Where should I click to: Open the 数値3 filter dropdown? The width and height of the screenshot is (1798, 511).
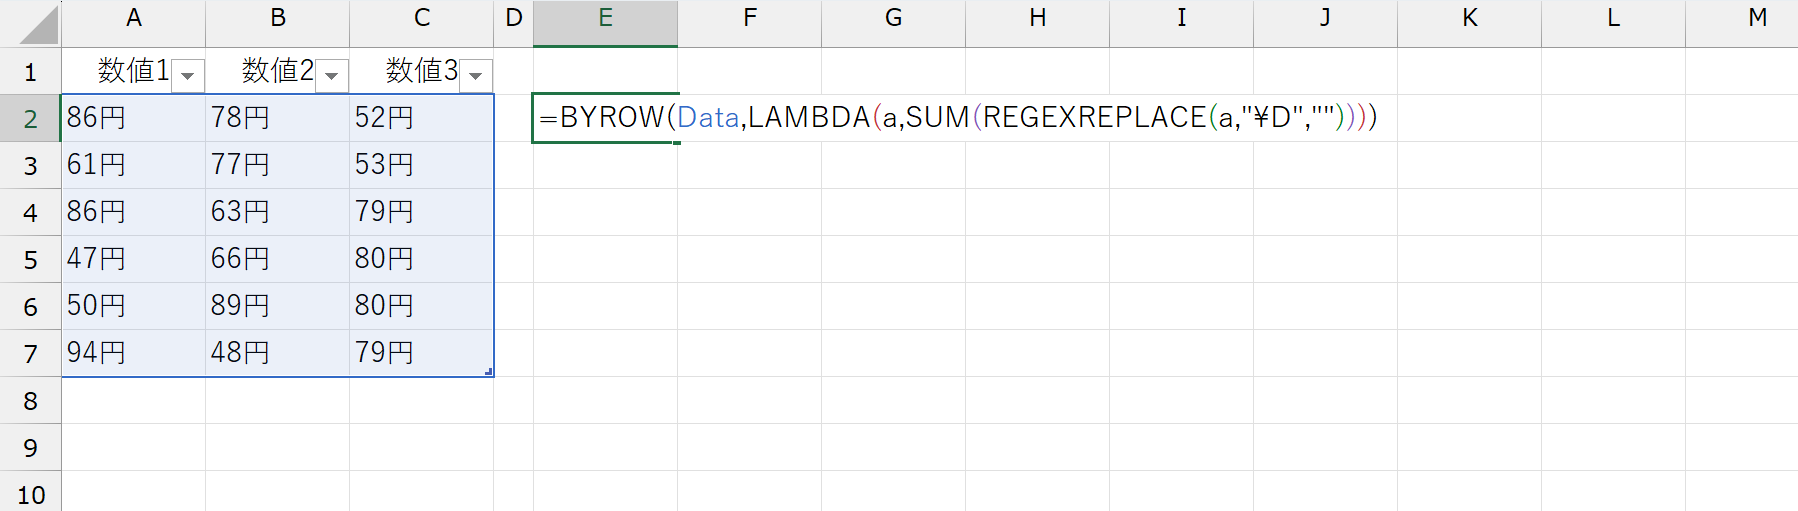(x=475, y=75)
